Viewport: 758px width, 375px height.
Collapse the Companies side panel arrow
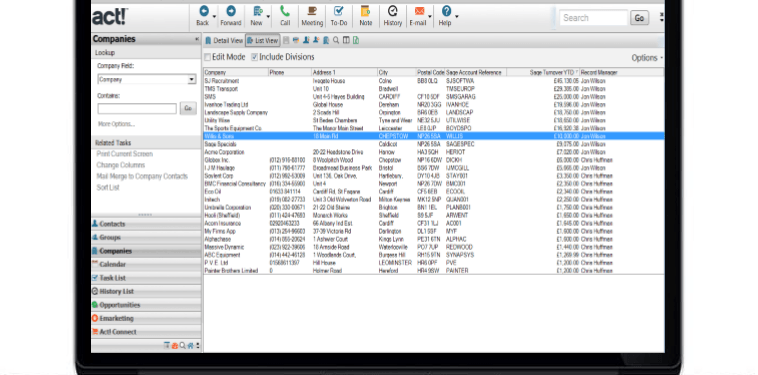[197, 39]
